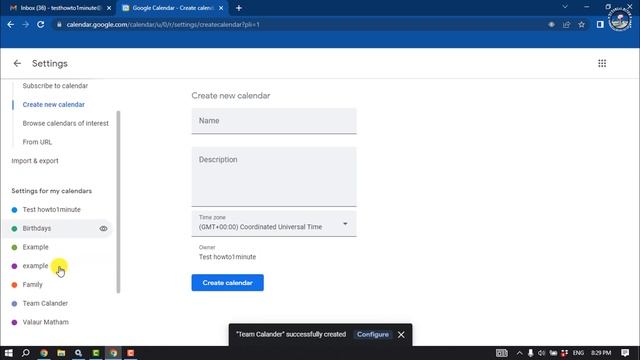Close the Gmail Inbox tab
This screenshot has width=640, height=360.
(109, 8)
